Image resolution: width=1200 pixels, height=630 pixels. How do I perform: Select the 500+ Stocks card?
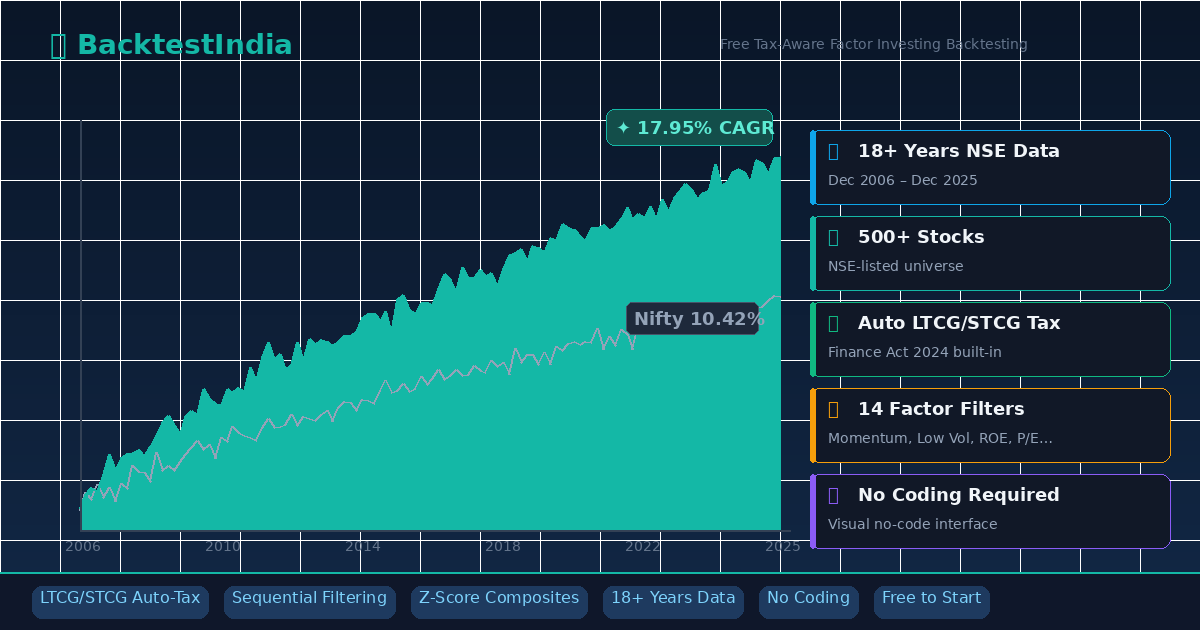[x=990, y=253]
